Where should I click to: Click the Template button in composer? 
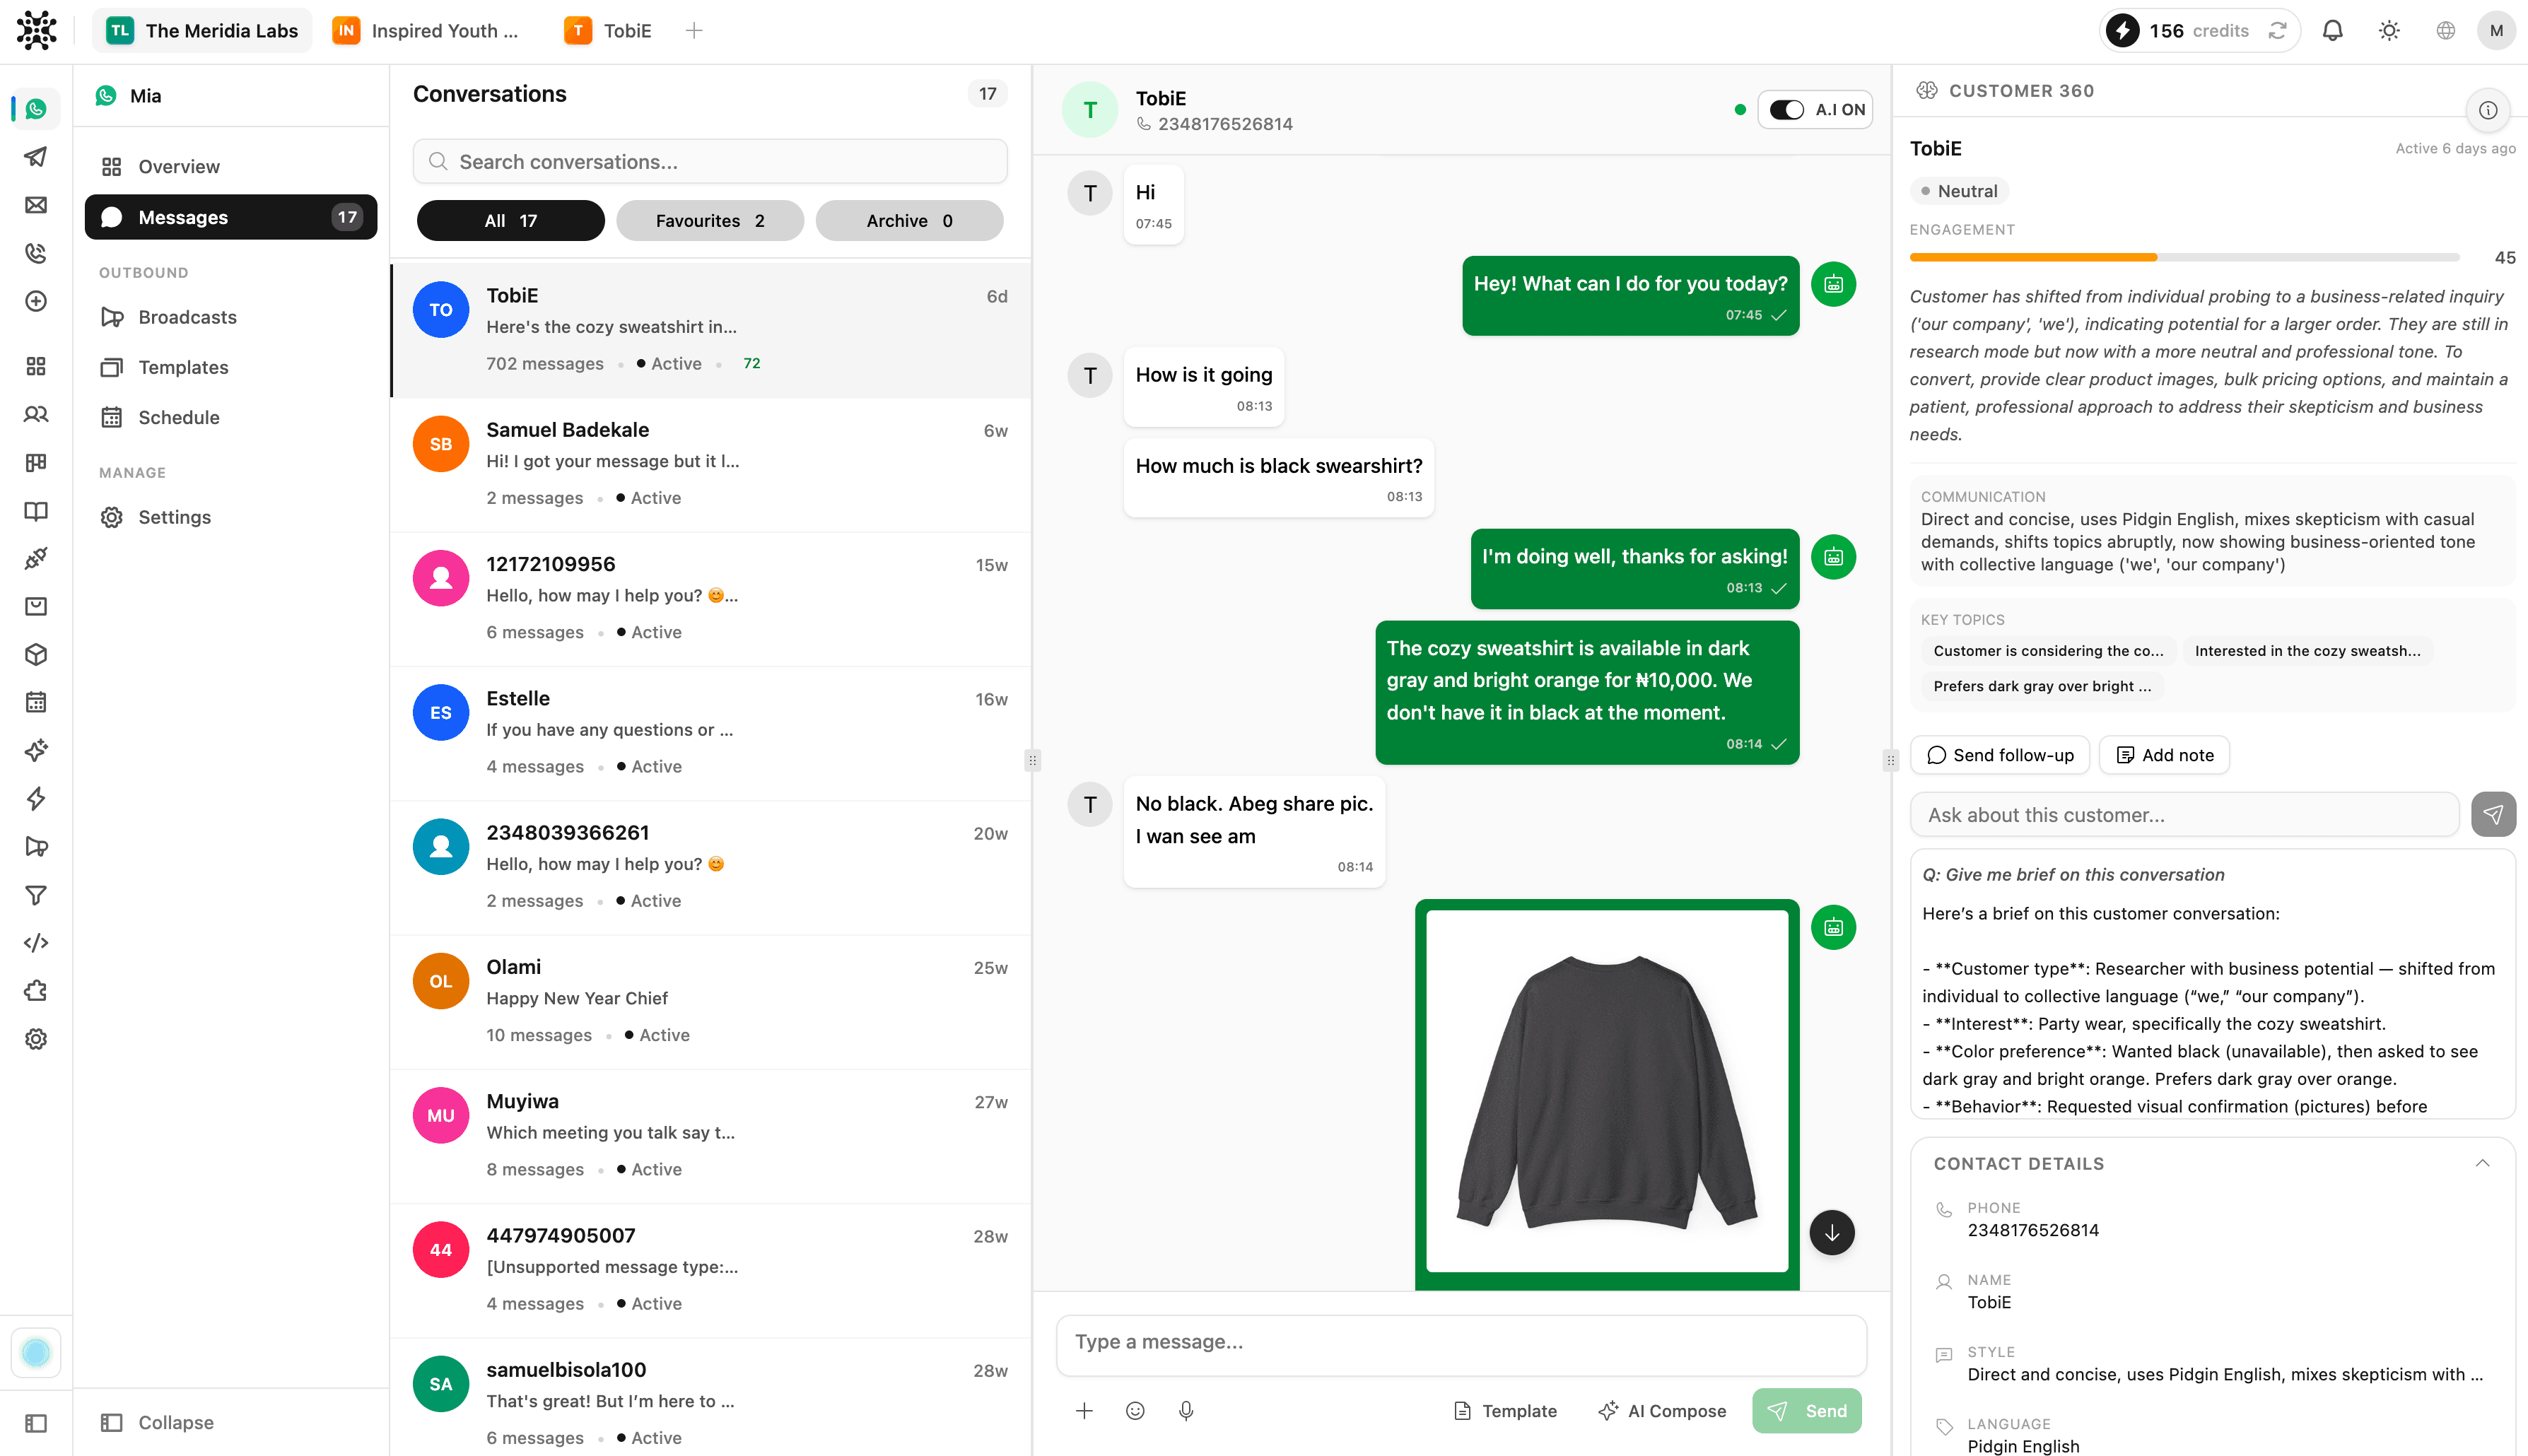(x=1505, y=1411)
